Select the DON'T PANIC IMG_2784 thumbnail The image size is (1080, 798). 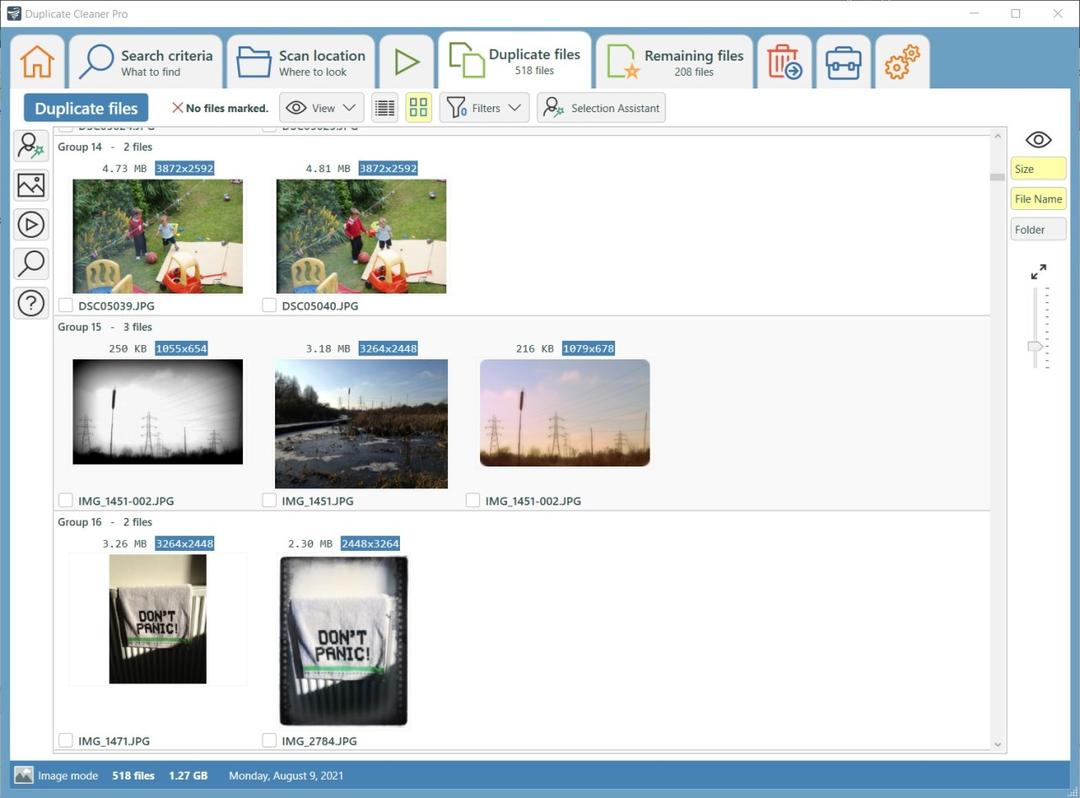coord(343,640)
